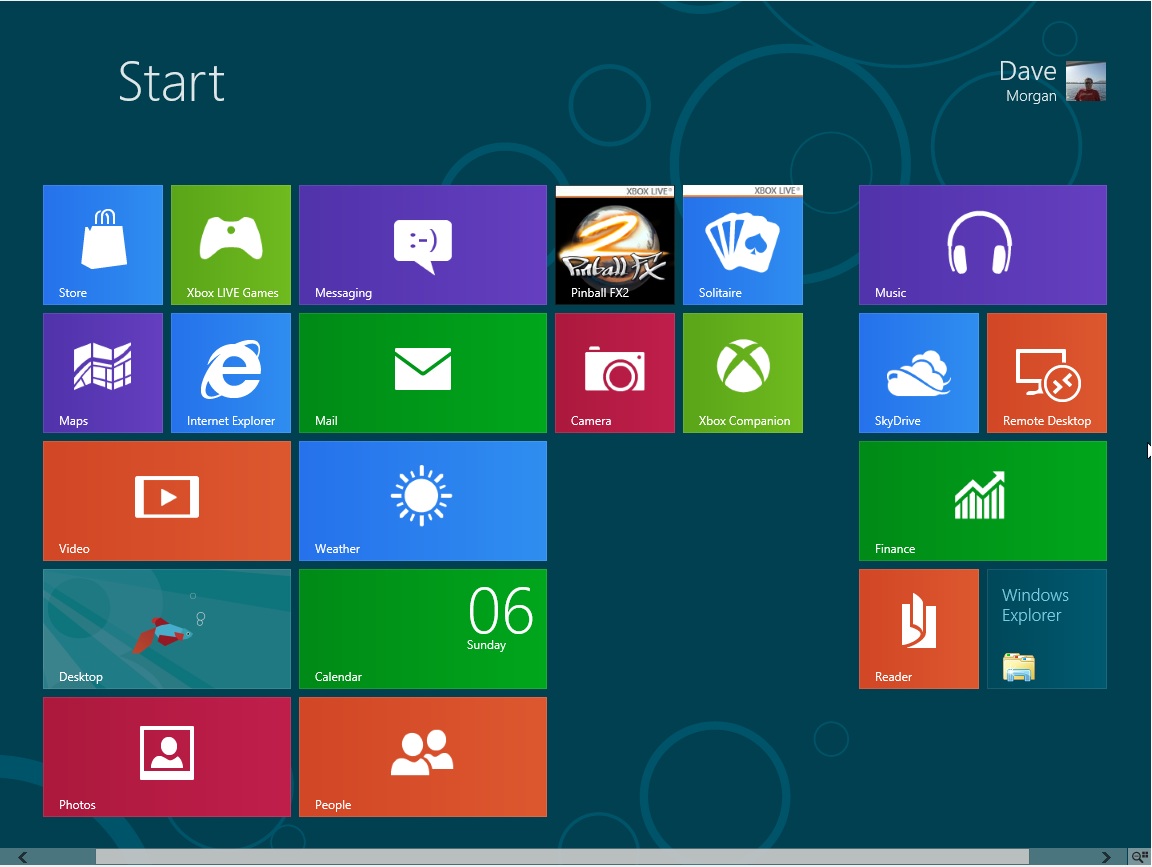Click the Dave Morgan user name

(x=1028, y=81)
